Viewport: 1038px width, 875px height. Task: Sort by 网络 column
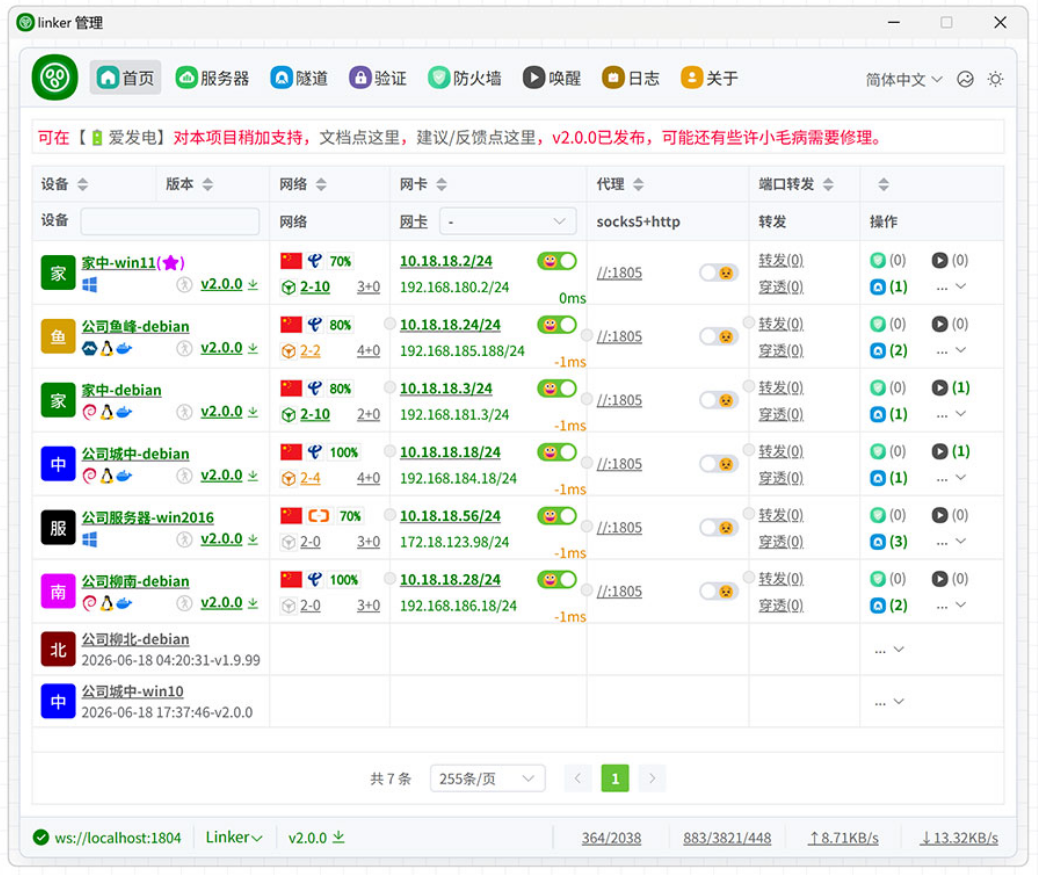321,184
